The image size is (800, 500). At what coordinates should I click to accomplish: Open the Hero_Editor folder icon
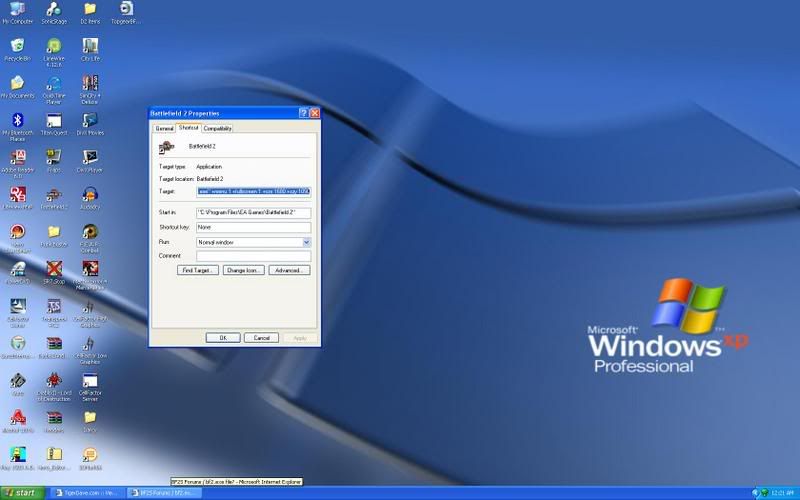(x=54, y=460)
